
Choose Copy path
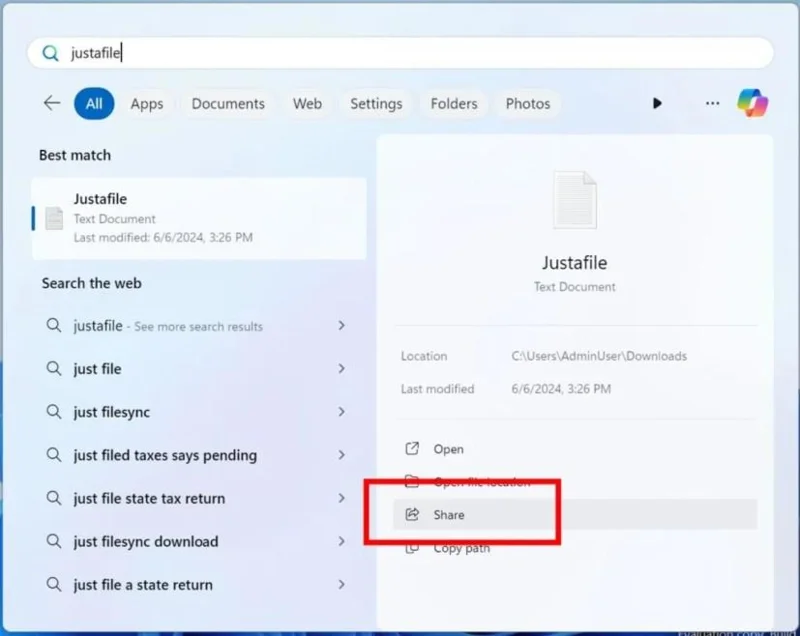click(575, 548)
